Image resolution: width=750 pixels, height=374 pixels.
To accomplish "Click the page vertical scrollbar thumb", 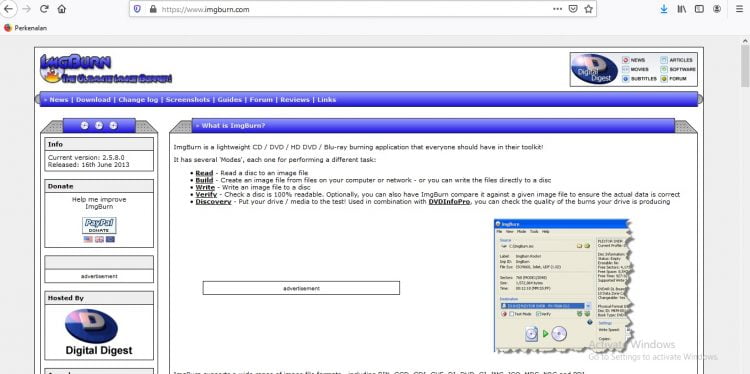I will click(745, 66).
